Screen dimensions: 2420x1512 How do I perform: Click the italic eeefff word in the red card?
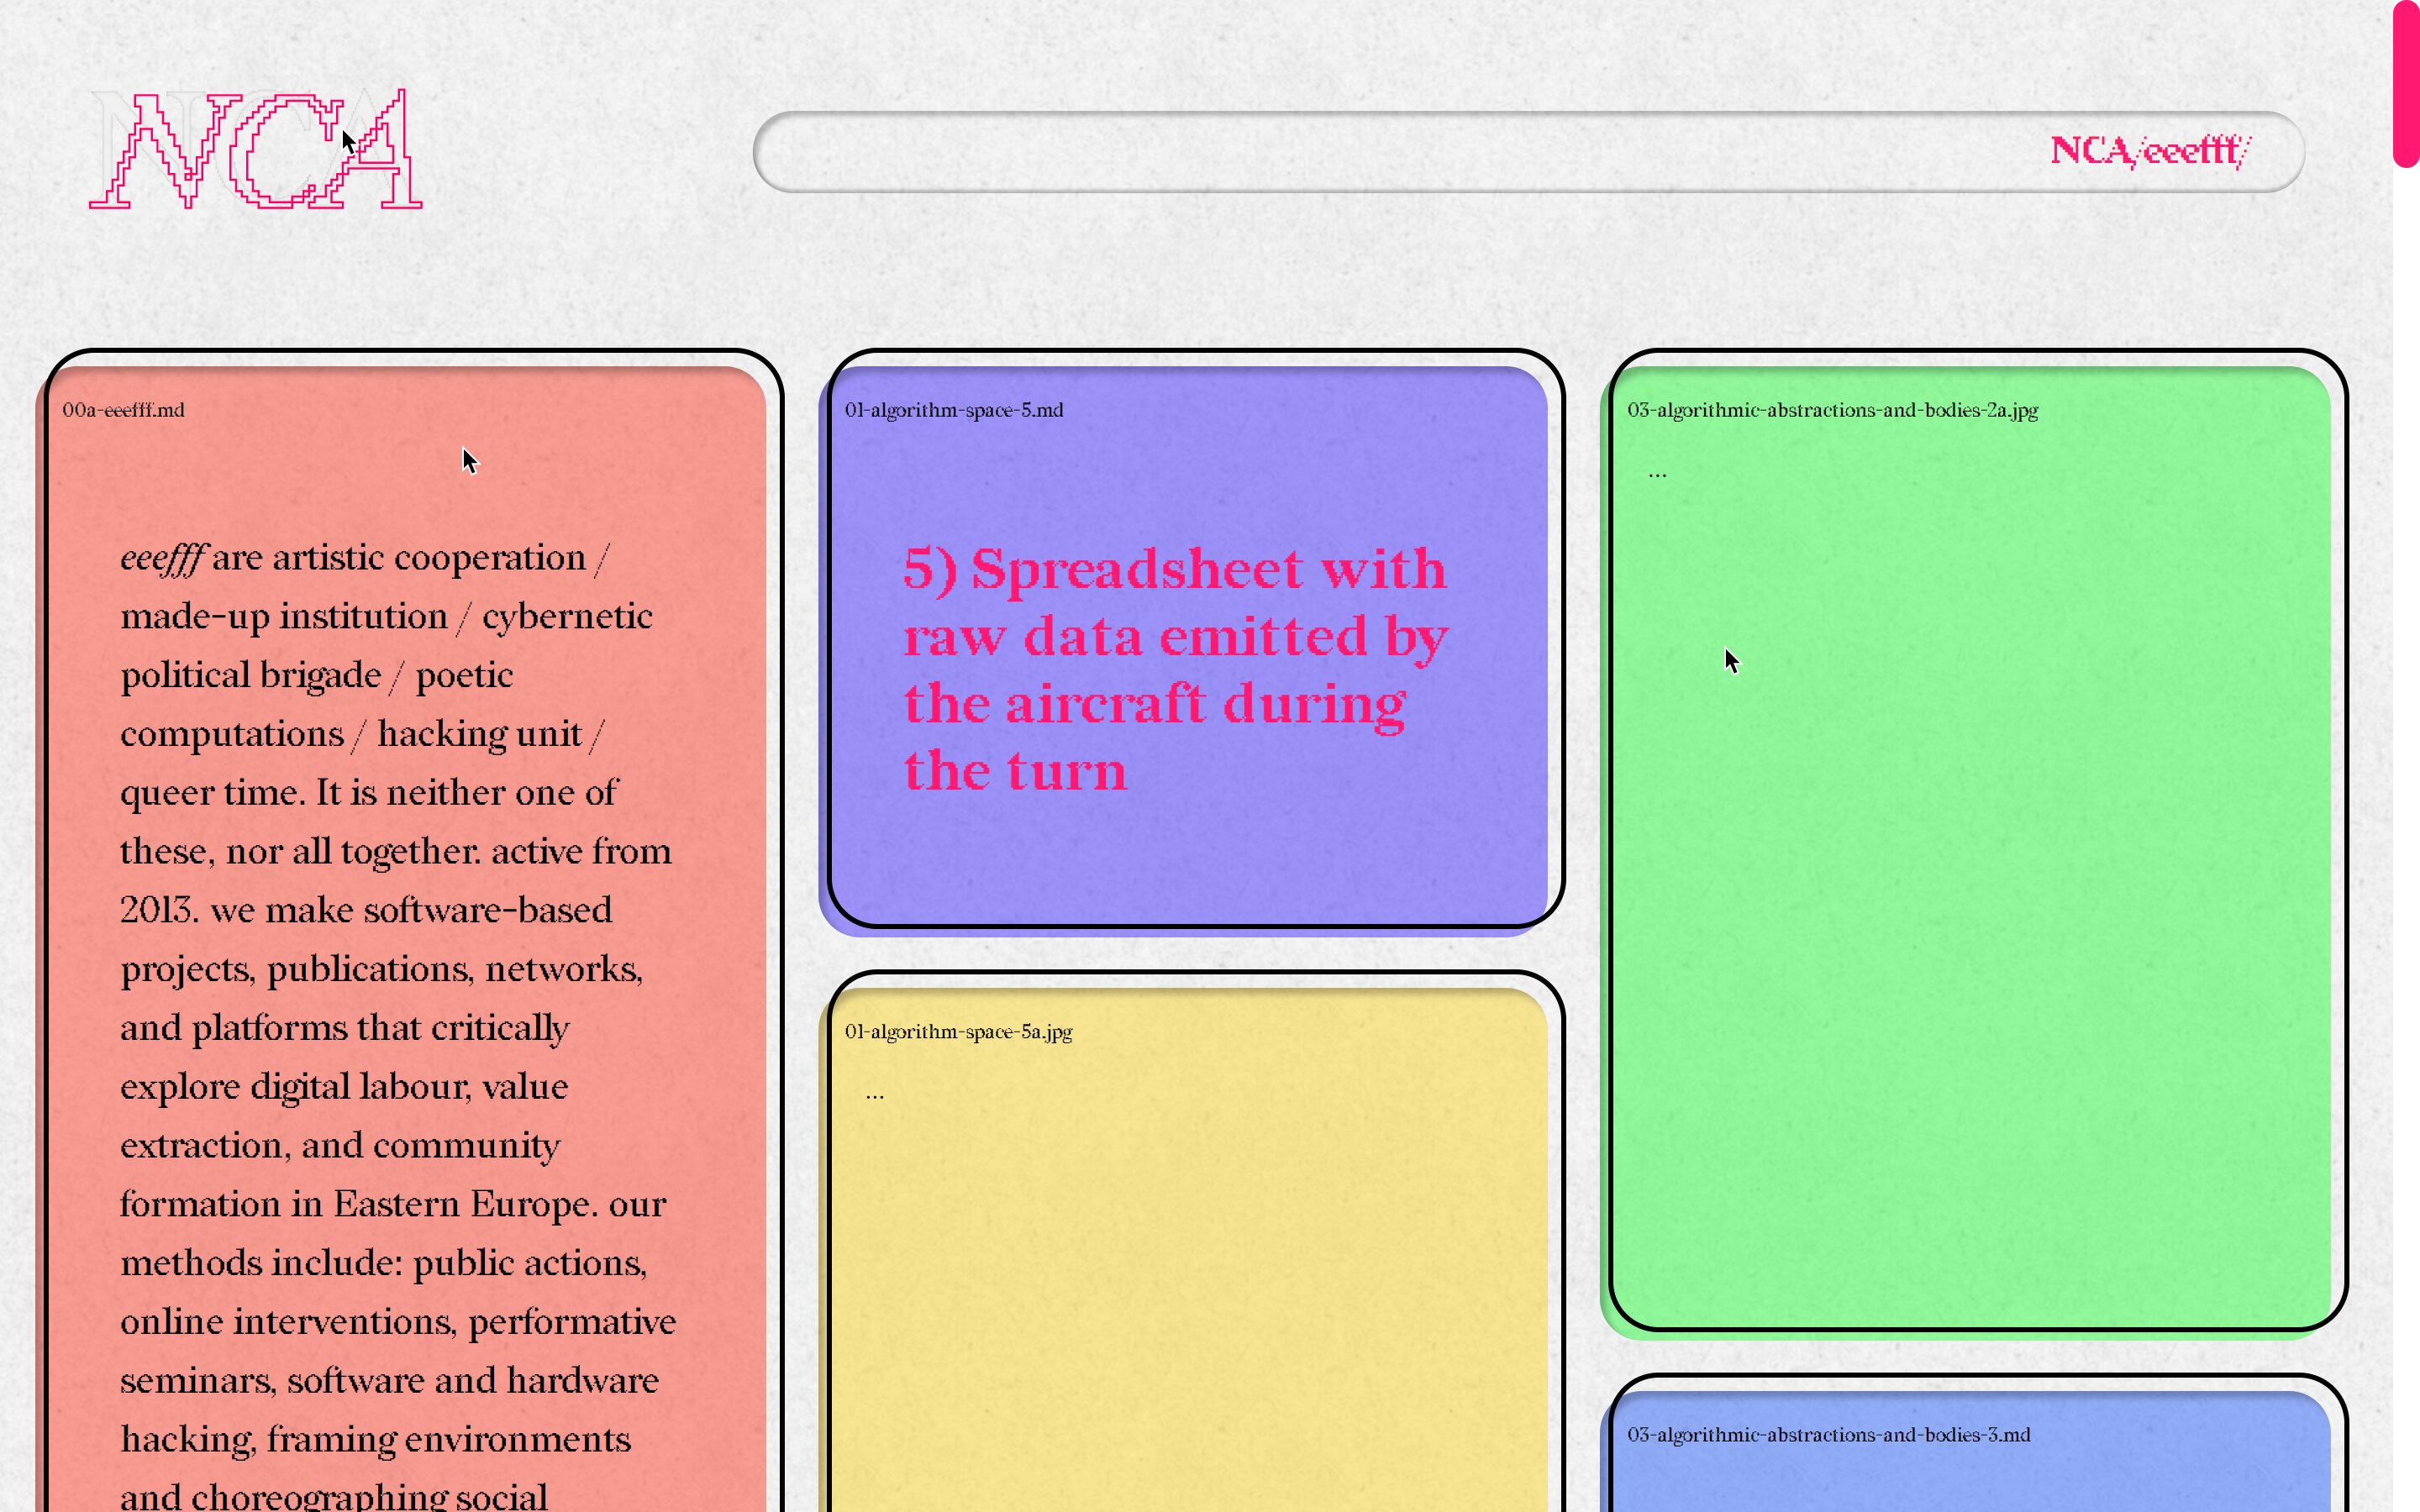pos(163,558)
